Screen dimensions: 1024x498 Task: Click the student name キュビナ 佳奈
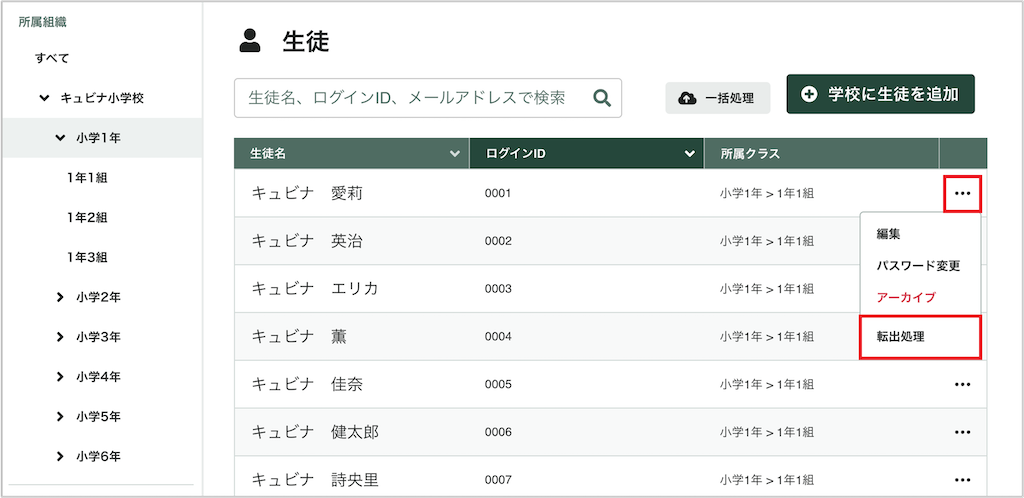click(x=306, y=384)
